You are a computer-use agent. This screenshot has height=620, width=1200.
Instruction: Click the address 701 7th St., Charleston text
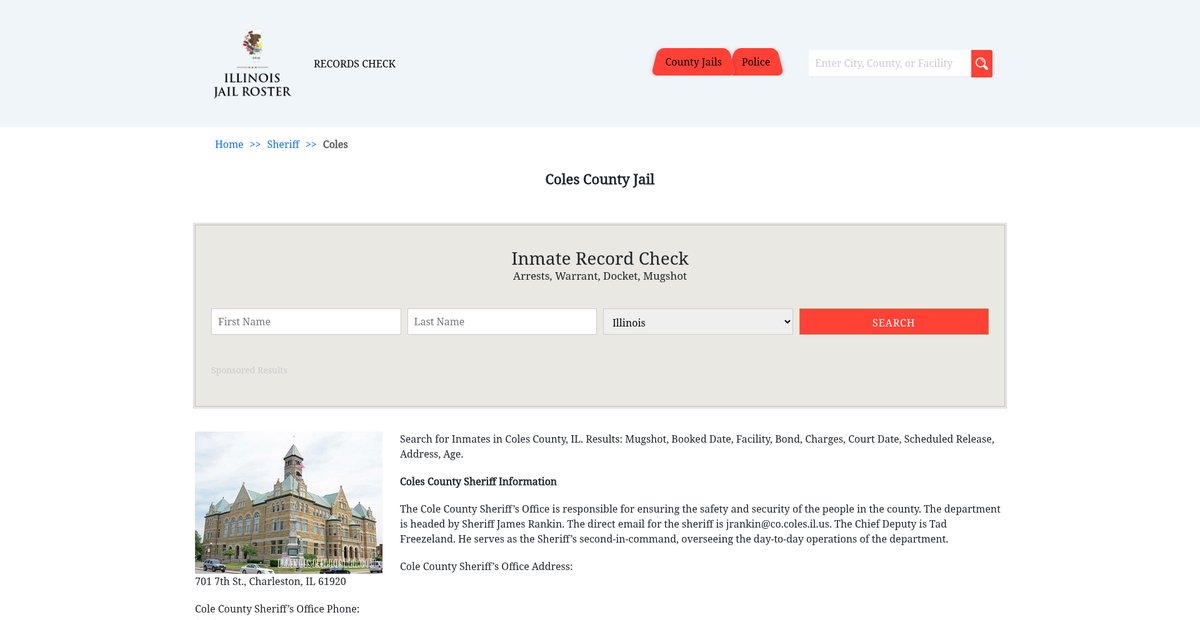pos(271,582)
